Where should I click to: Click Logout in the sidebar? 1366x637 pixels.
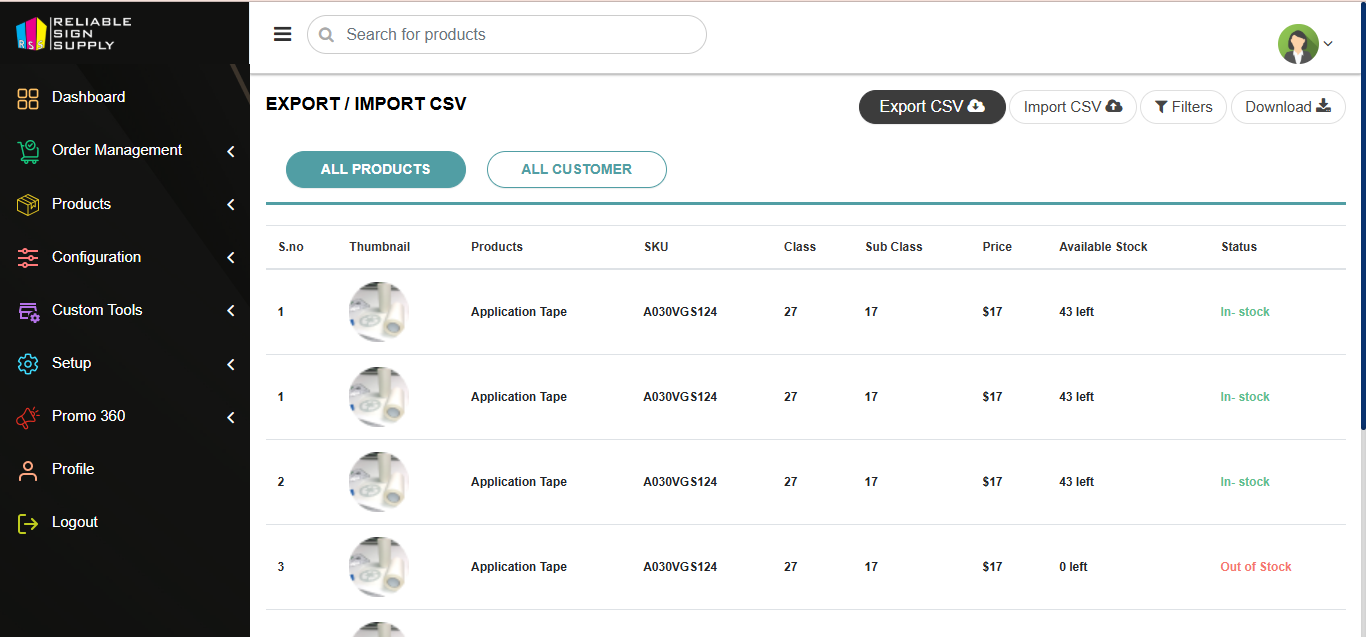click(x=74, y=522)
